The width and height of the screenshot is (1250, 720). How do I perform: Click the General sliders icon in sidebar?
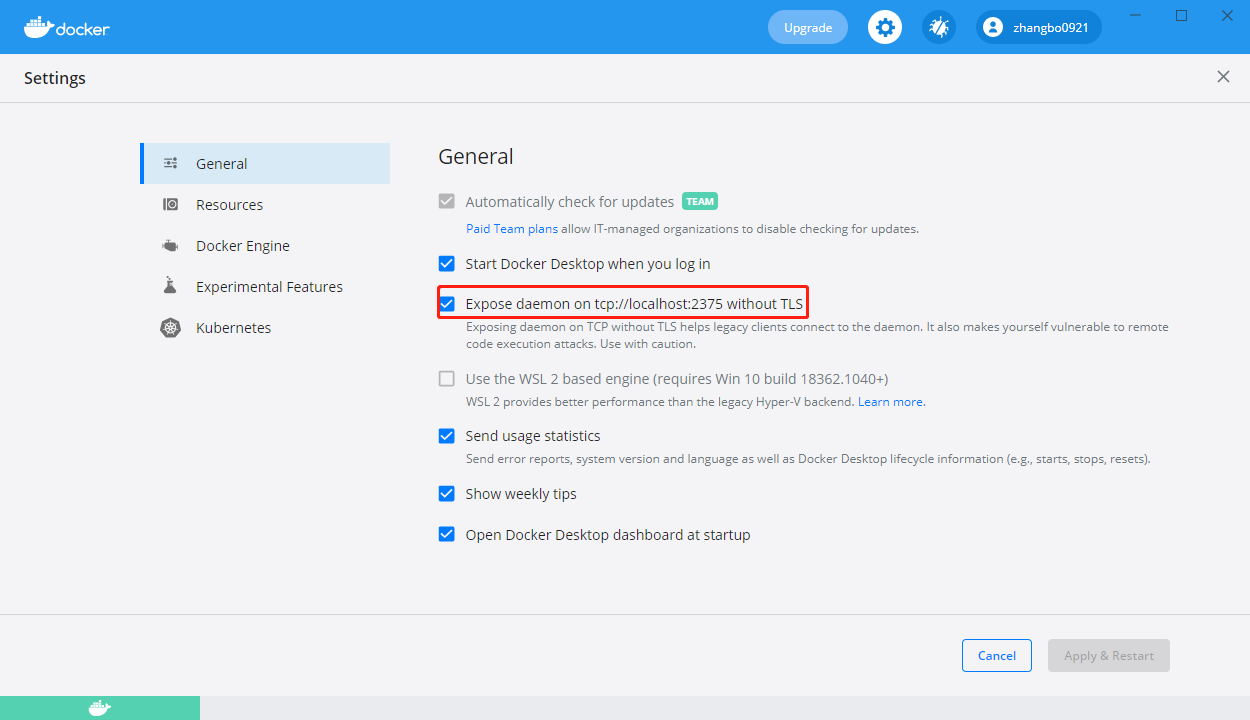[x=171, y=164]
